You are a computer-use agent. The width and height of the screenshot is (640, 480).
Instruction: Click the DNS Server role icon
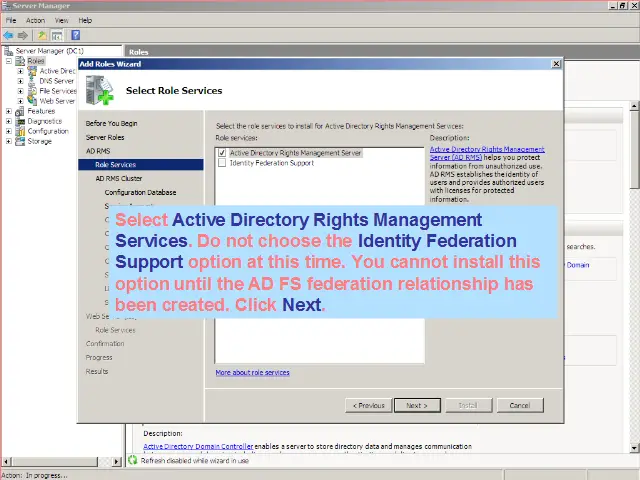(32, 81)
